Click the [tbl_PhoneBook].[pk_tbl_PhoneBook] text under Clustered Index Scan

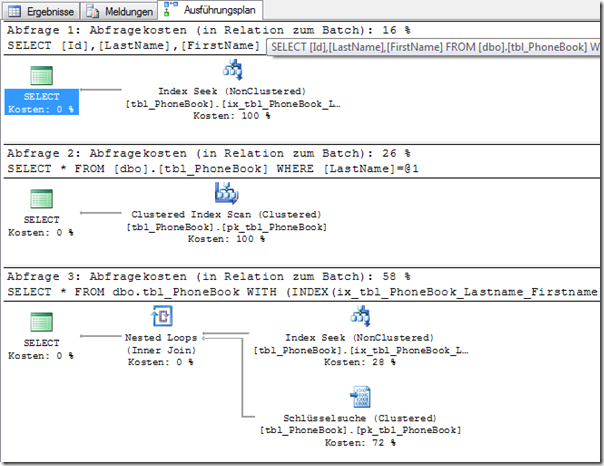226,227
